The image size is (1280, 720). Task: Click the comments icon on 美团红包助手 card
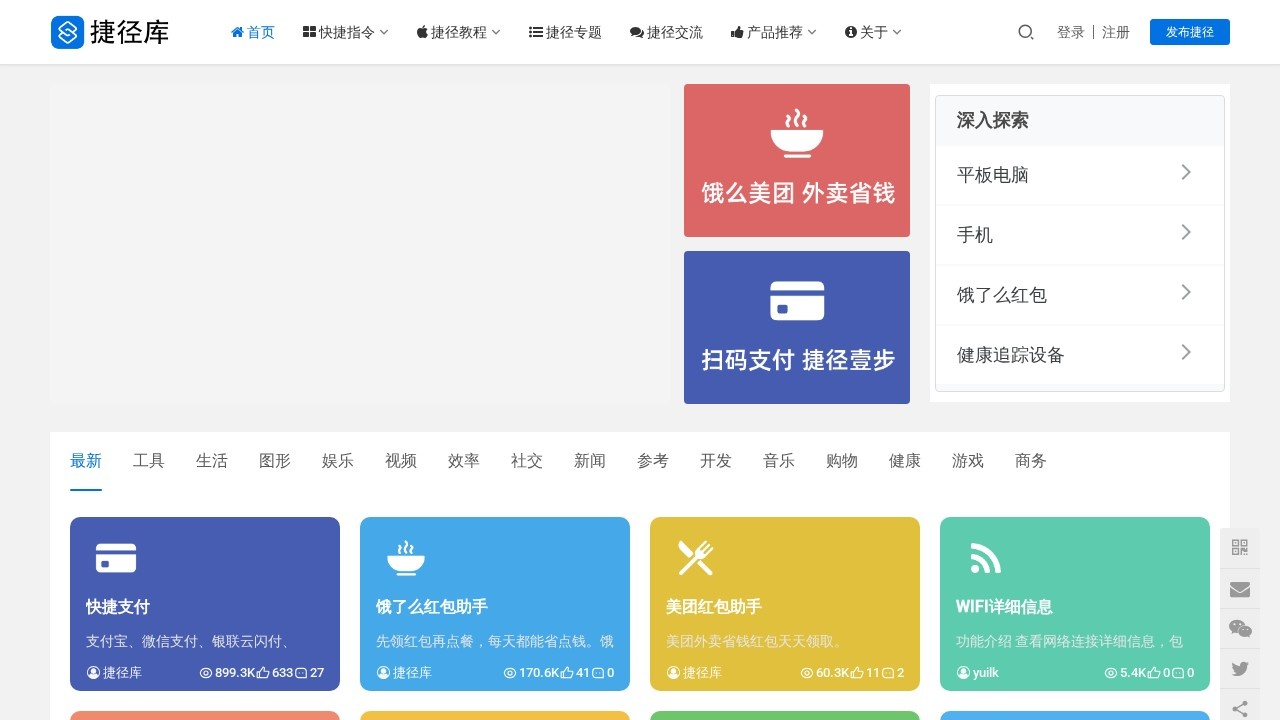click(889, 673)
